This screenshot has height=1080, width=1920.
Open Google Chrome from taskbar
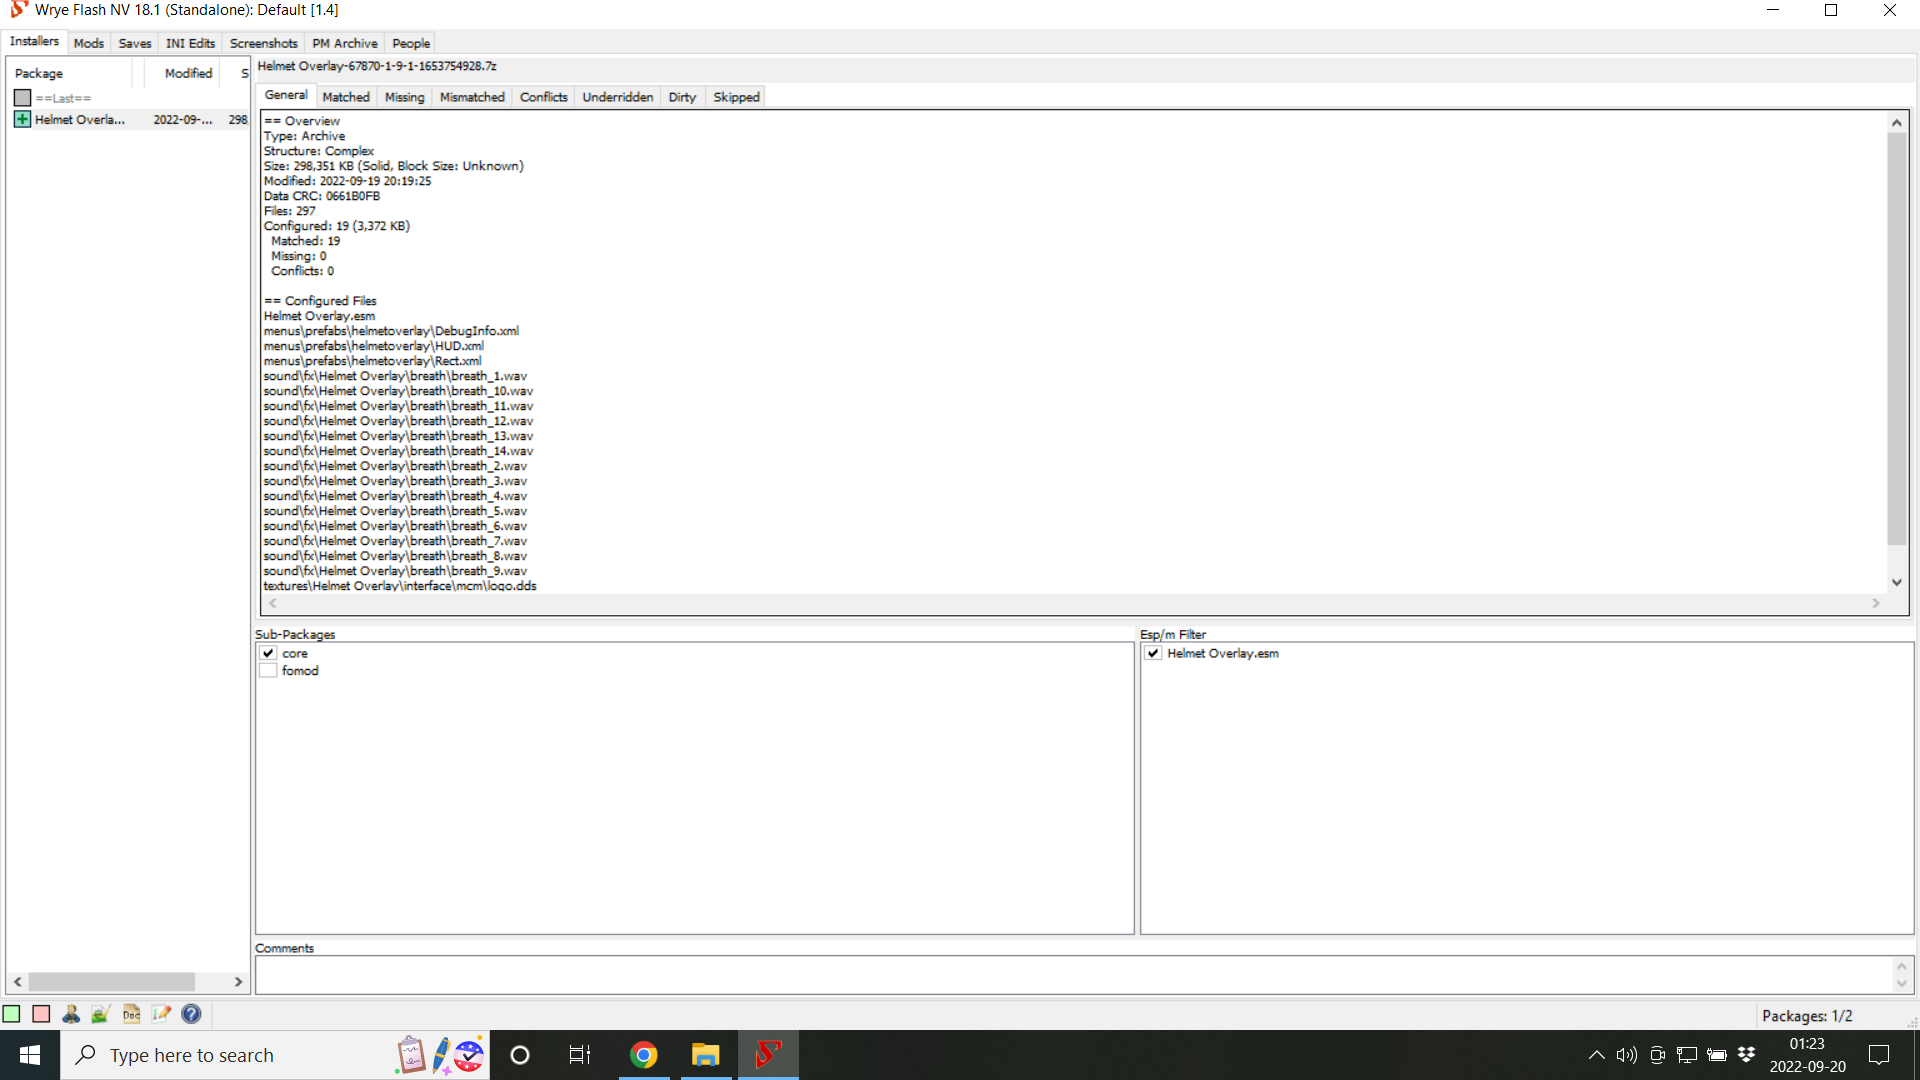(644, 1055)
